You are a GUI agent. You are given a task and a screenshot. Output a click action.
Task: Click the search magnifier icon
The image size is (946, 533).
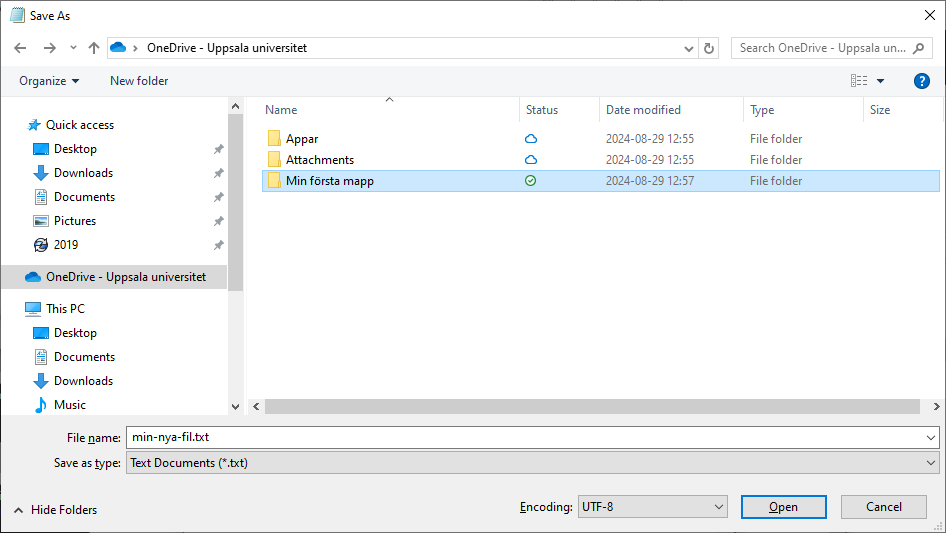click(918, 48)
